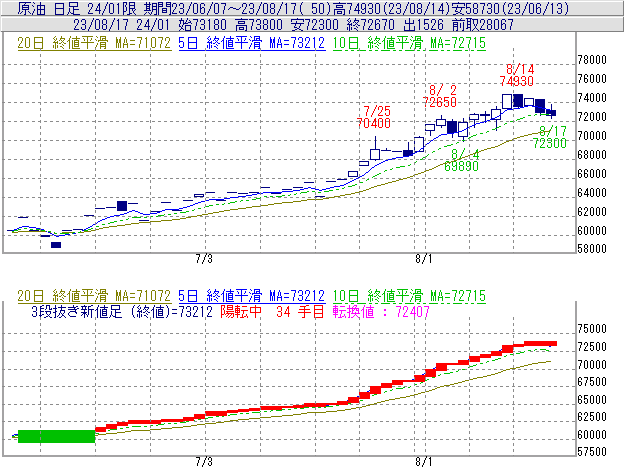Click the 20日 終値平滑 MA=71072 legend in upper chart

(x=94, y=43)
